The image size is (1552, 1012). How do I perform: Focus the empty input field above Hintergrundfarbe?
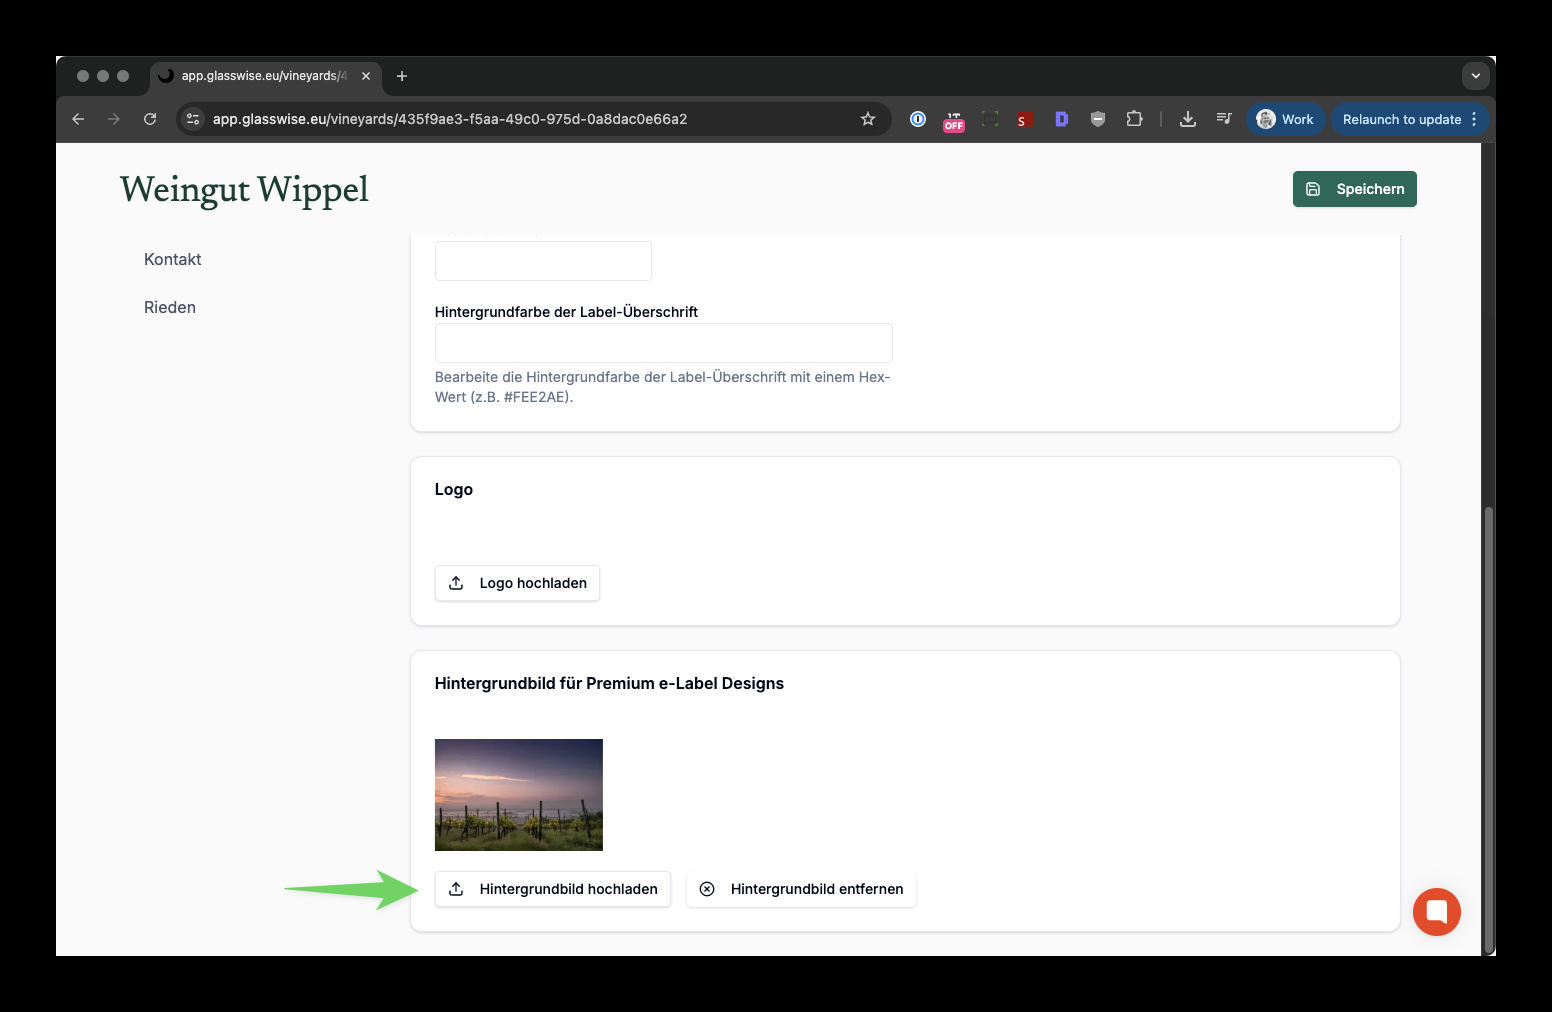point(543,261)
